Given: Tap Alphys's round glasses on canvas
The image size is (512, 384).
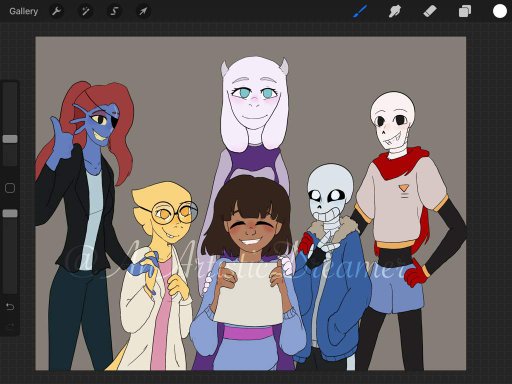Looking at the screenshot, I should (173, 213).
